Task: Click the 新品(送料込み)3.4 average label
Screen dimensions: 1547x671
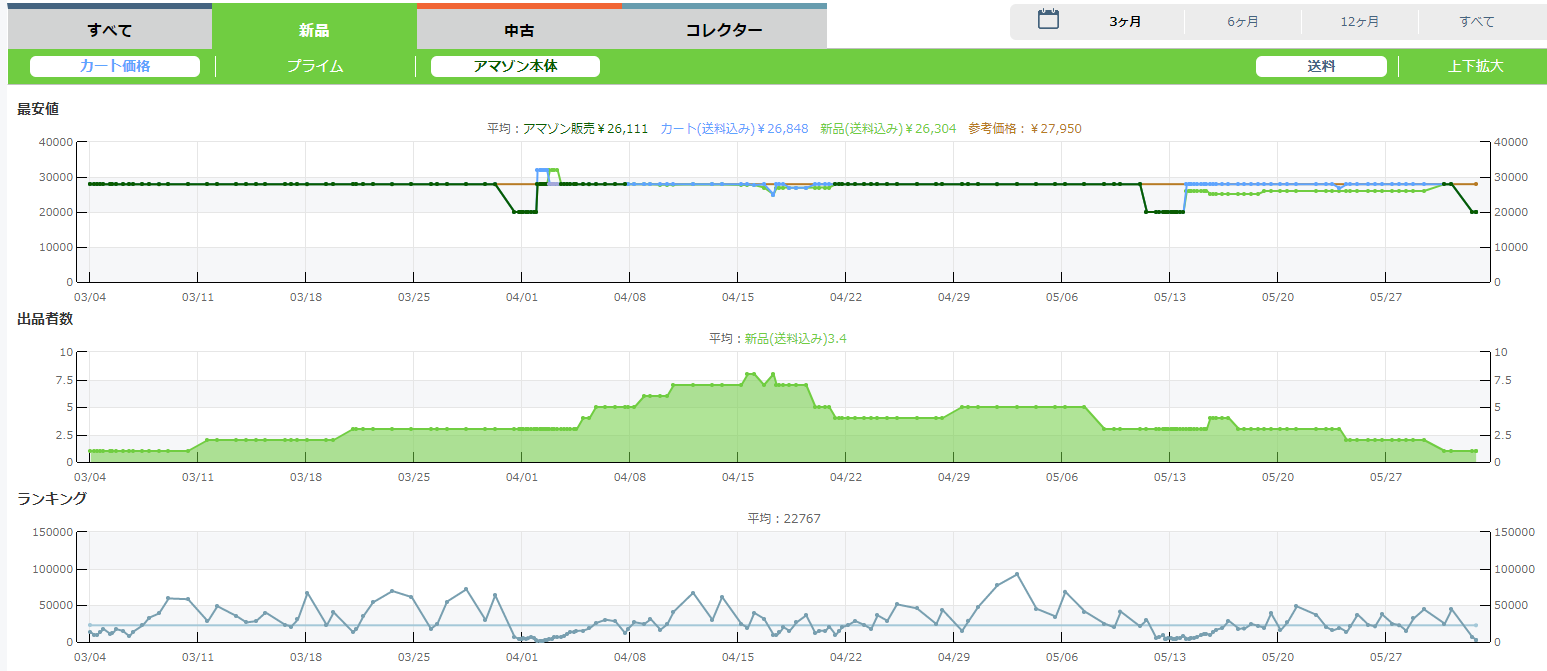Action: click(796, 339)
